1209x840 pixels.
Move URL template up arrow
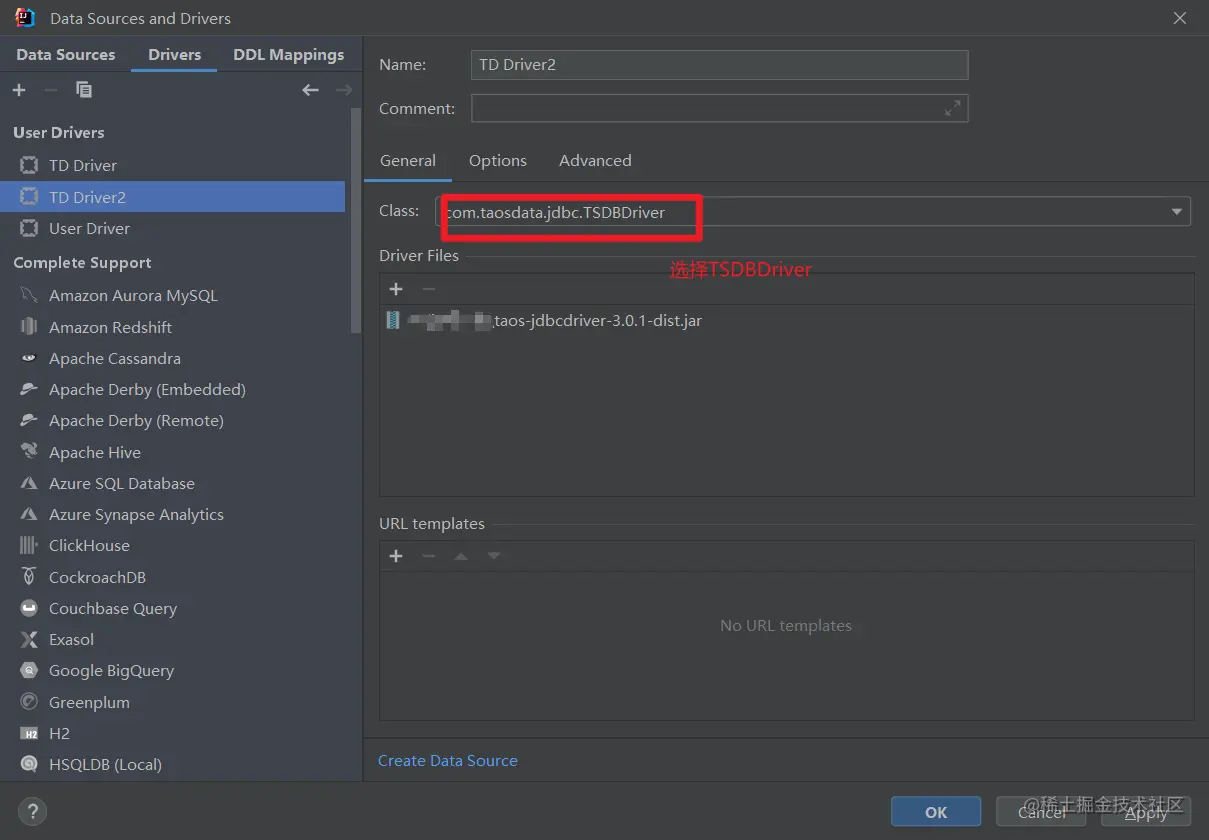(461, 556)
